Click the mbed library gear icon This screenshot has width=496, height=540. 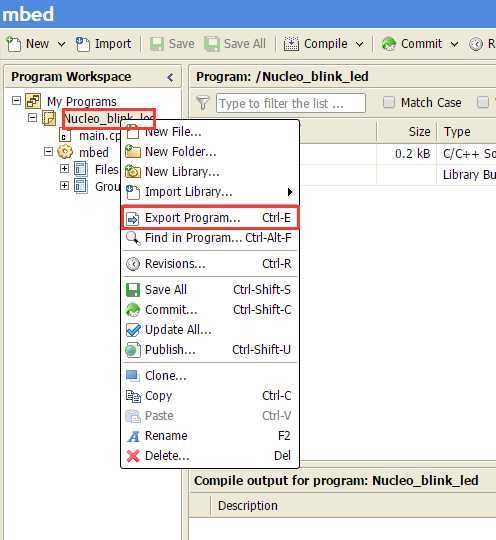coord(65,152)
